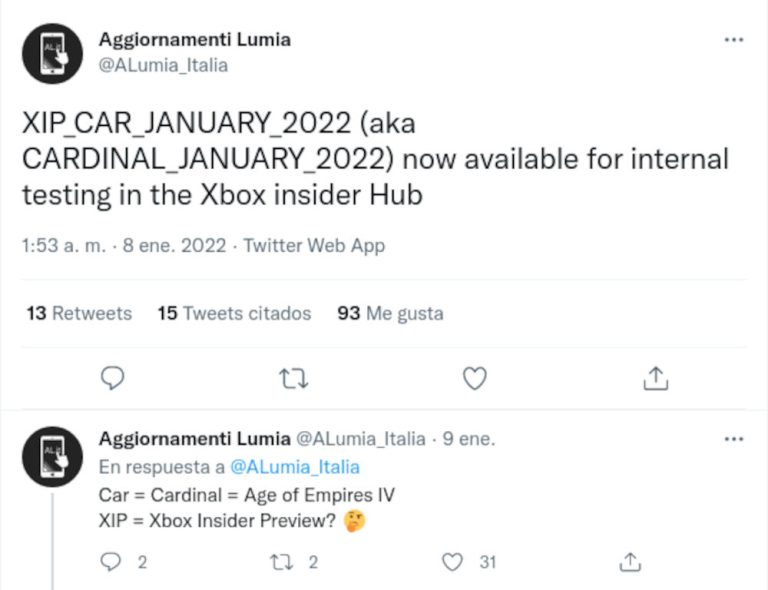Retweet the main XIP_CAR tweet

(x=293, y=377)
